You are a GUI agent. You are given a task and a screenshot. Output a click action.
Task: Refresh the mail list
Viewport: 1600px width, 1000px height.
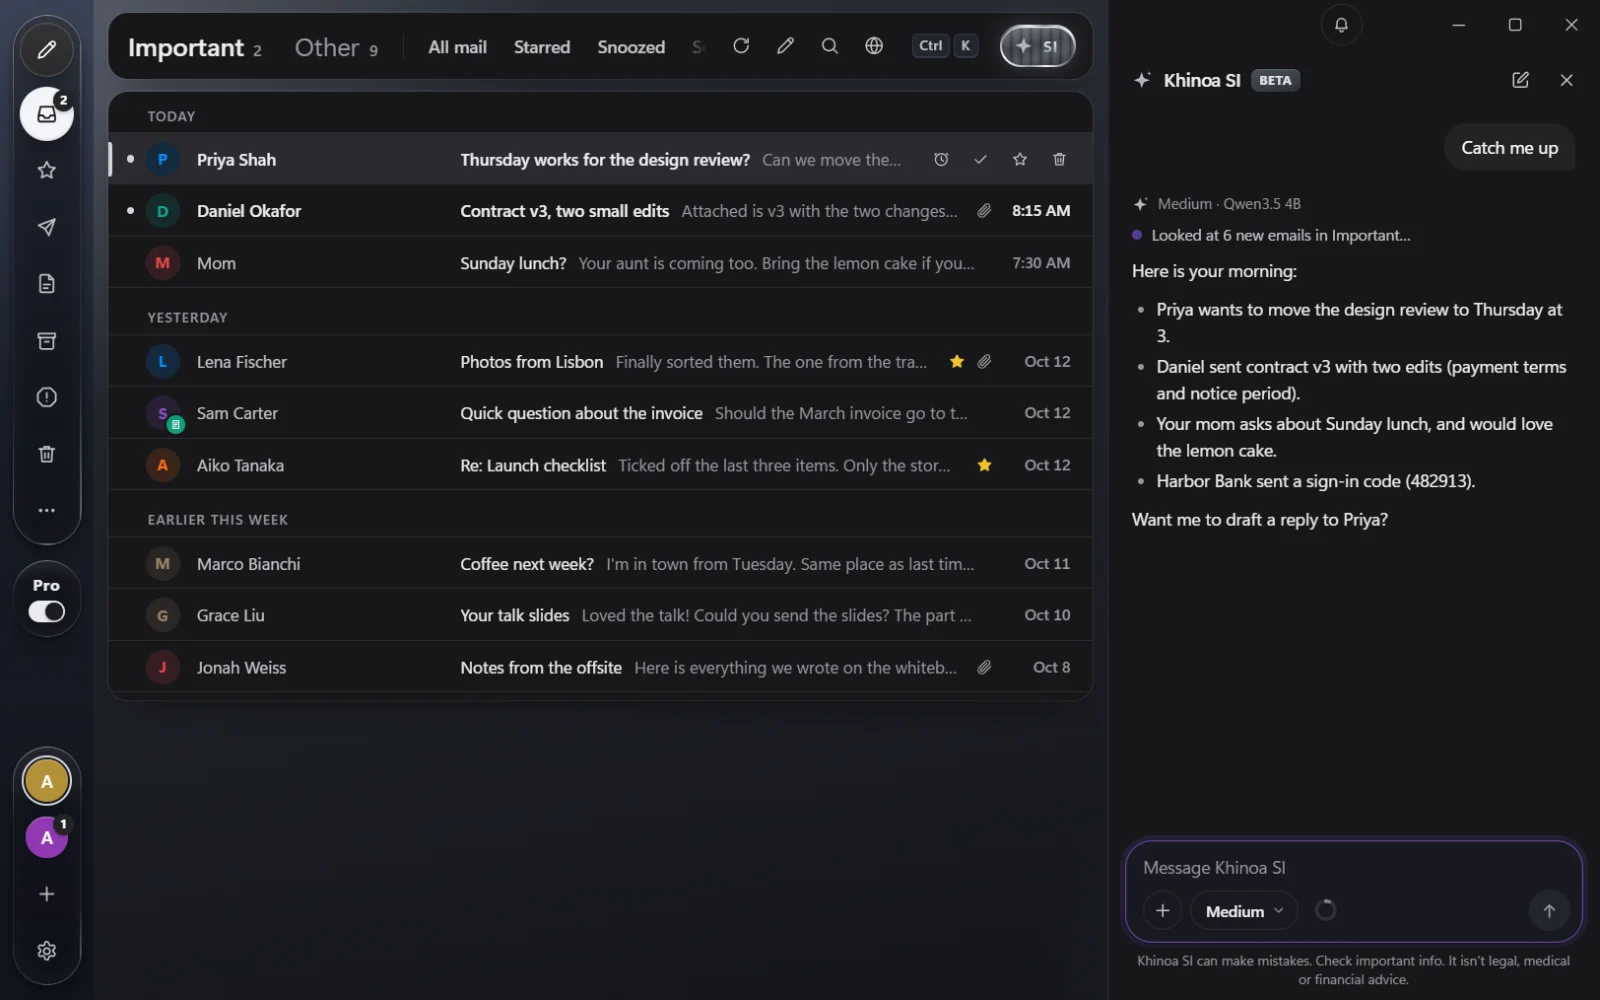tap(741, 46)
